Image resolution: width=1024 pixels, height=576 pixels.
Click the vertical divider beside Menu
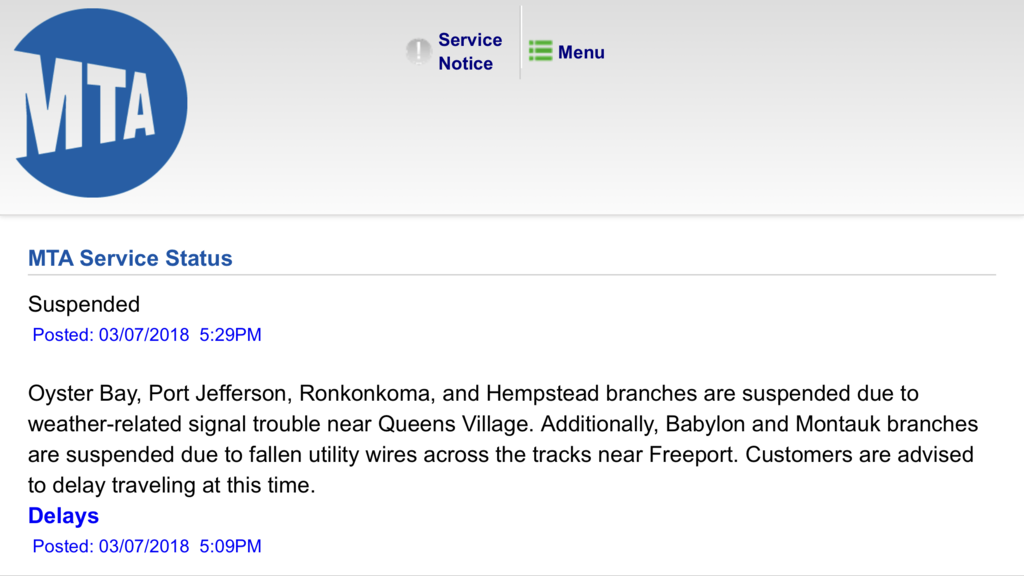pyautogui.click(x=521, y=43)
